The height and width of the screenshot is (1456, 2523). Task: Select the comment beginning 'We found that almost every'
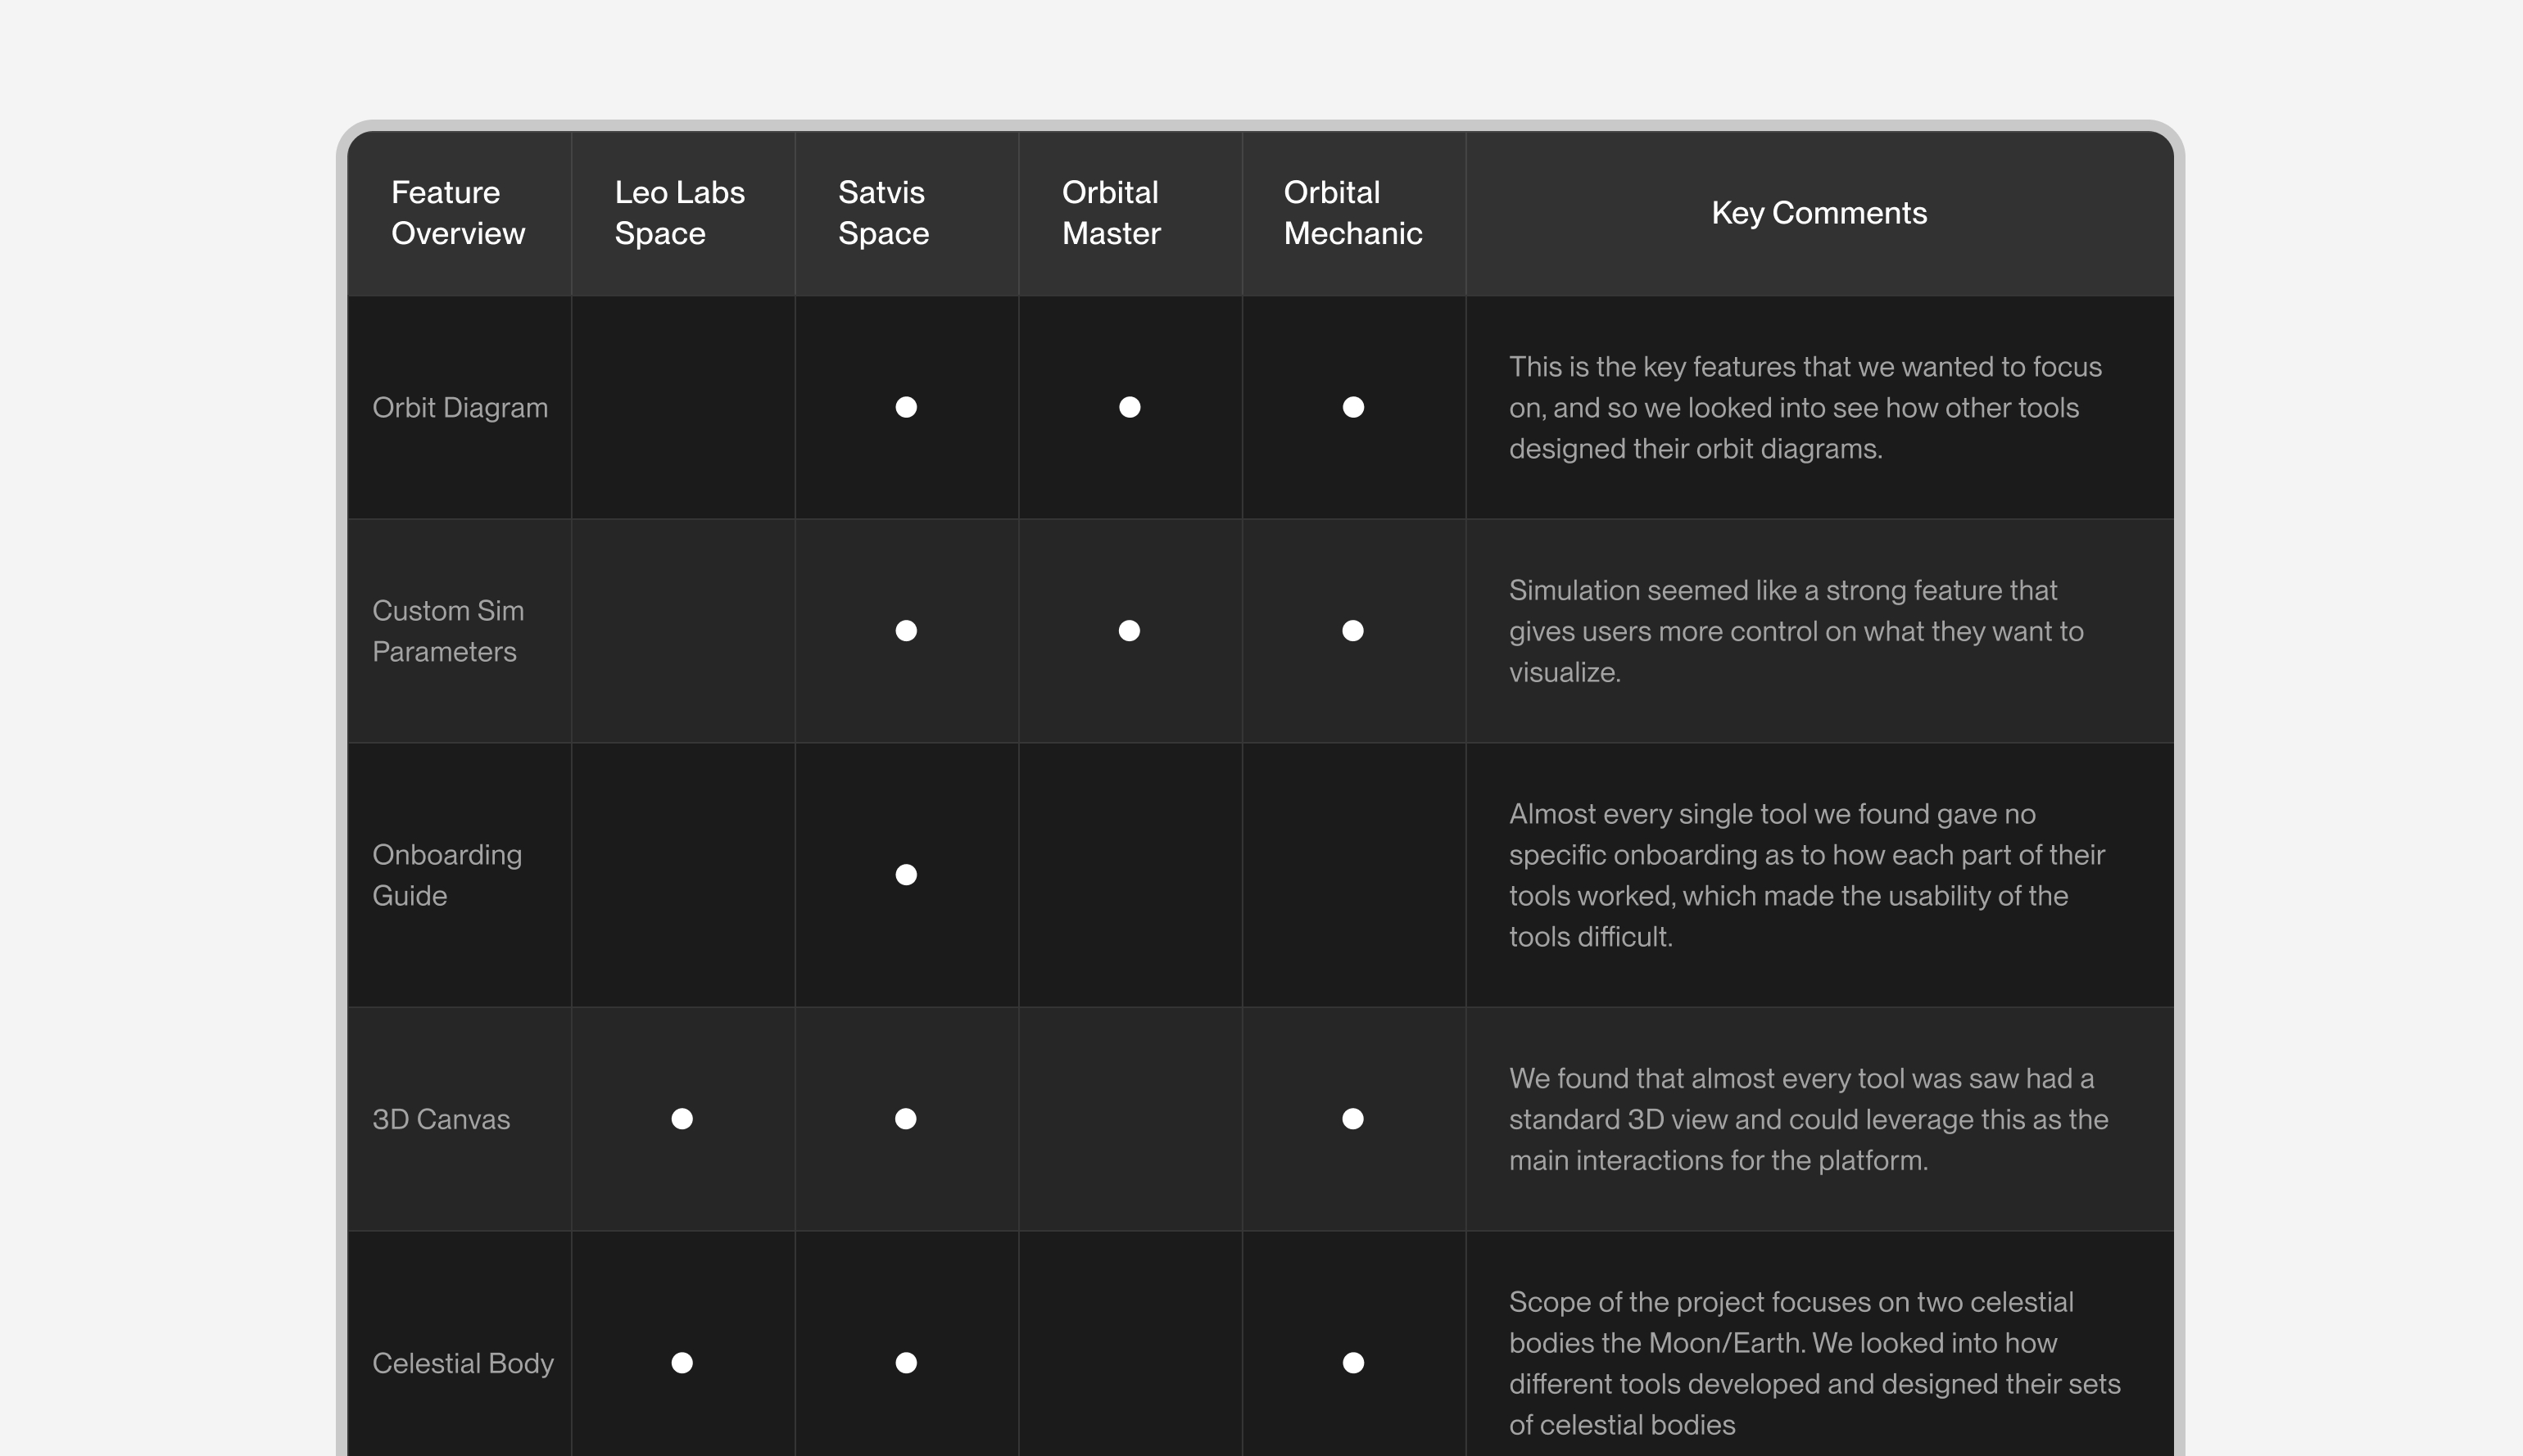click(x=1808, y=1119)
